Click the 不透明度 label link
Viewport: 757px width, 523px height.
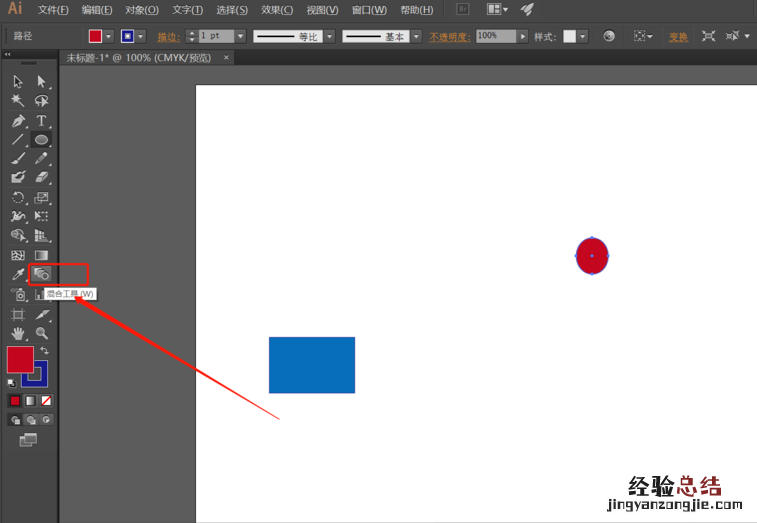pyautogui.click(x=450, y=37)
